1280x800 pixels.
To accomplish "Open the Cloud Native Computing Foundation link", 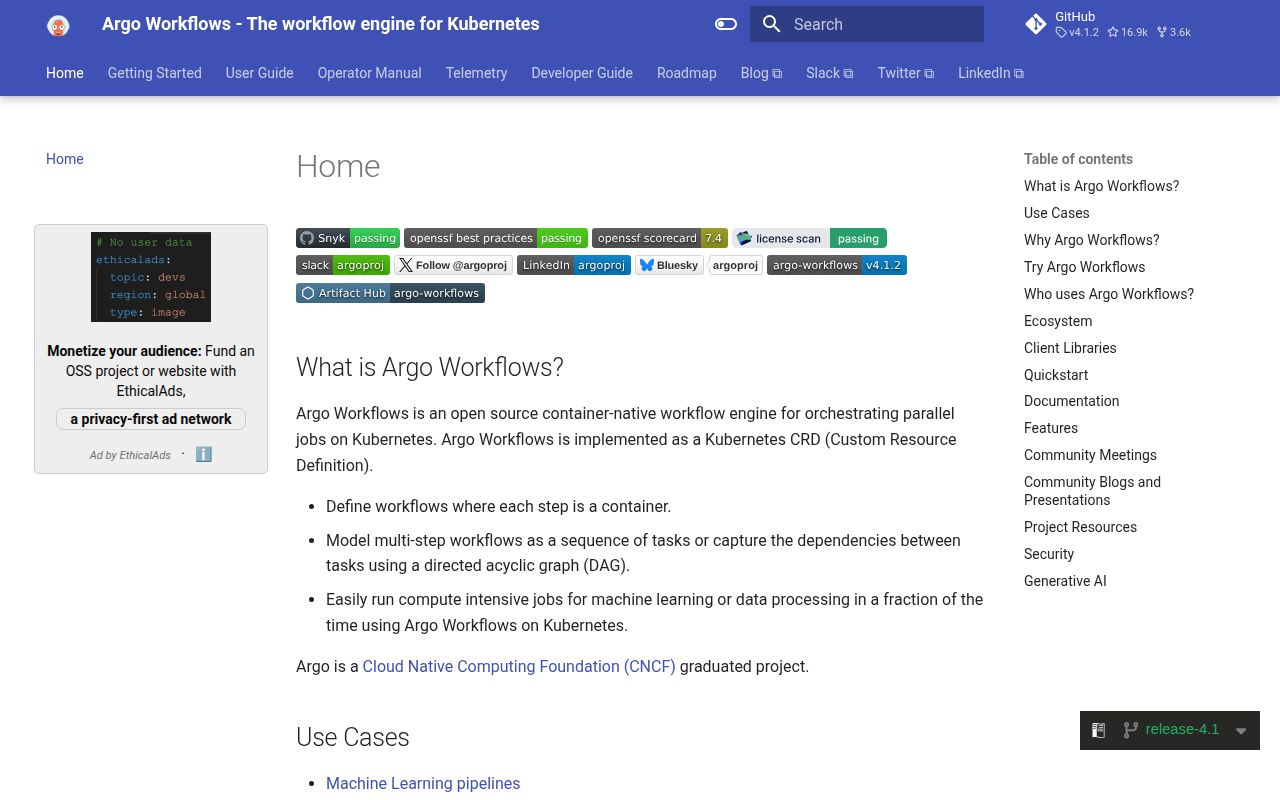I will [x=519, y=666].
